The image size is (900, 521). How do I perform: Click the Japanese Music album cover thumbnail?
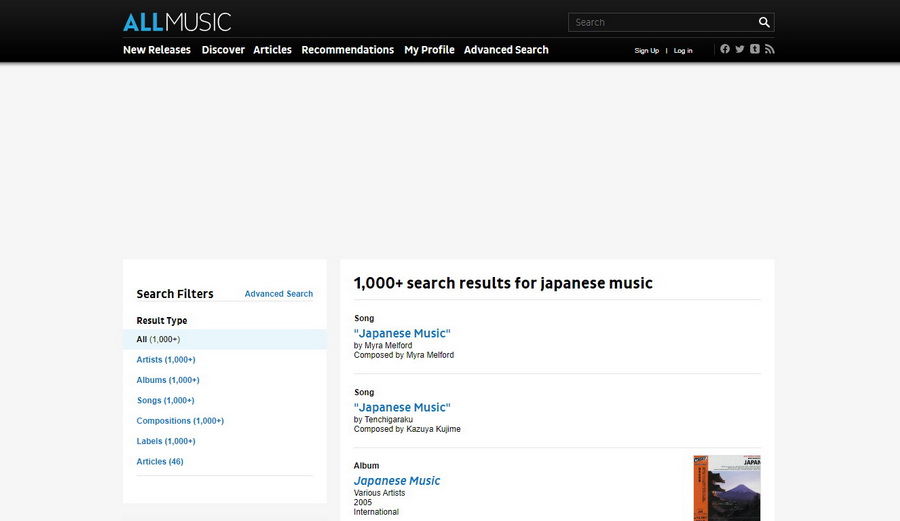click(727, 488)
